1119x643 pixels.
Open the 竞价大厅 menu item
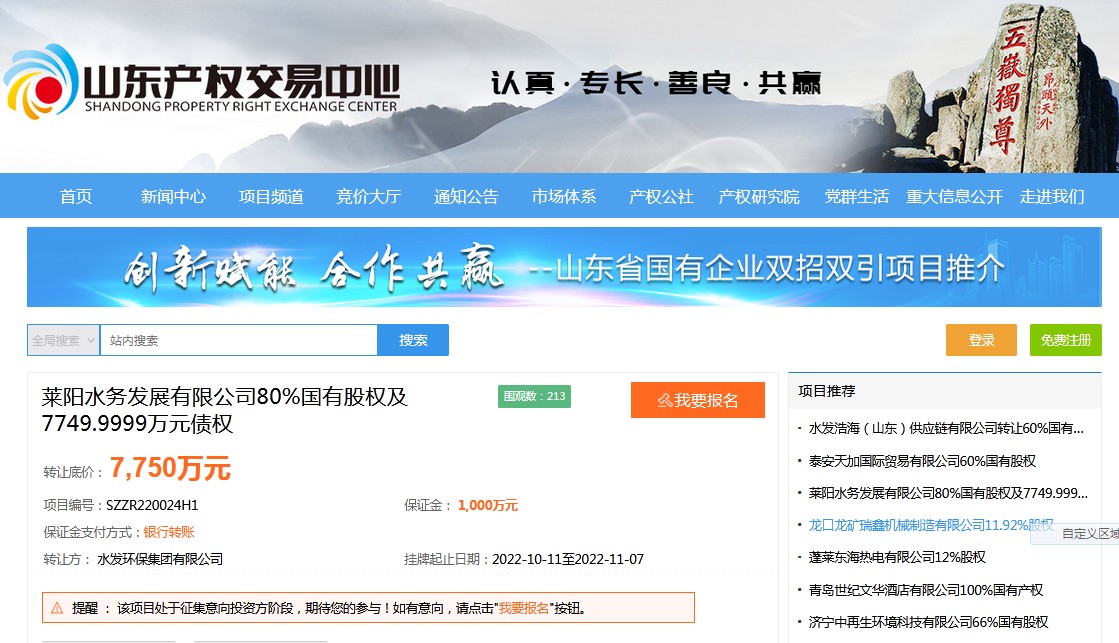click(x=368, y=196)
